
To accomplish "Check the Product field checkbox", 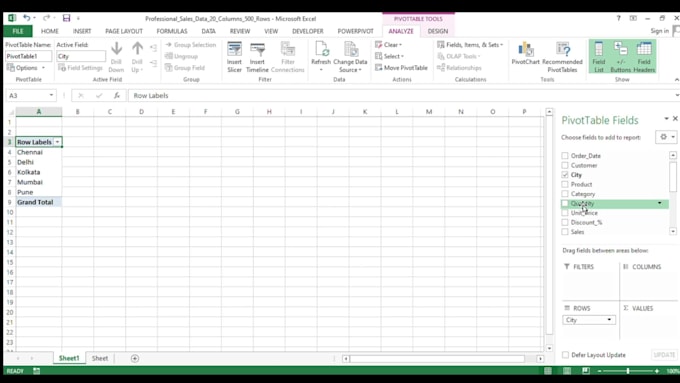I will click(x=565, y=184).
